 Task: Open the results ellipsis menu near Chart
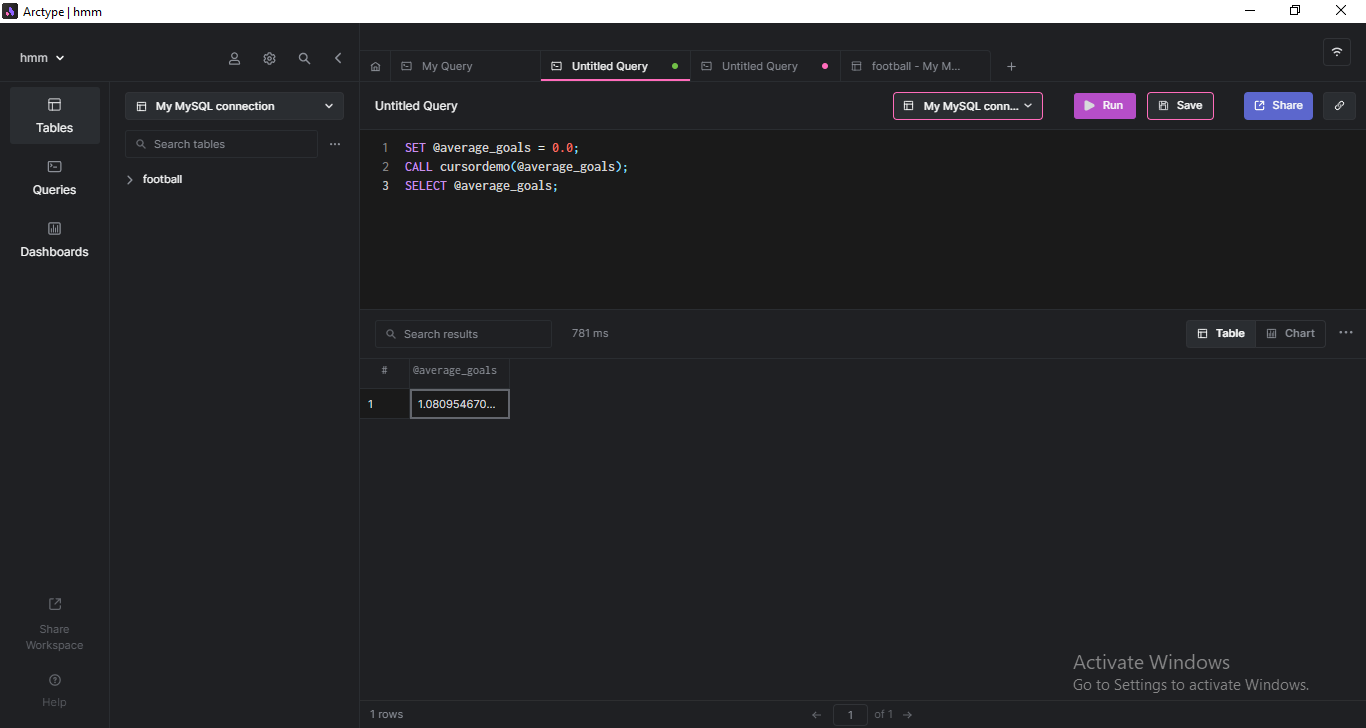(1345, 333)
